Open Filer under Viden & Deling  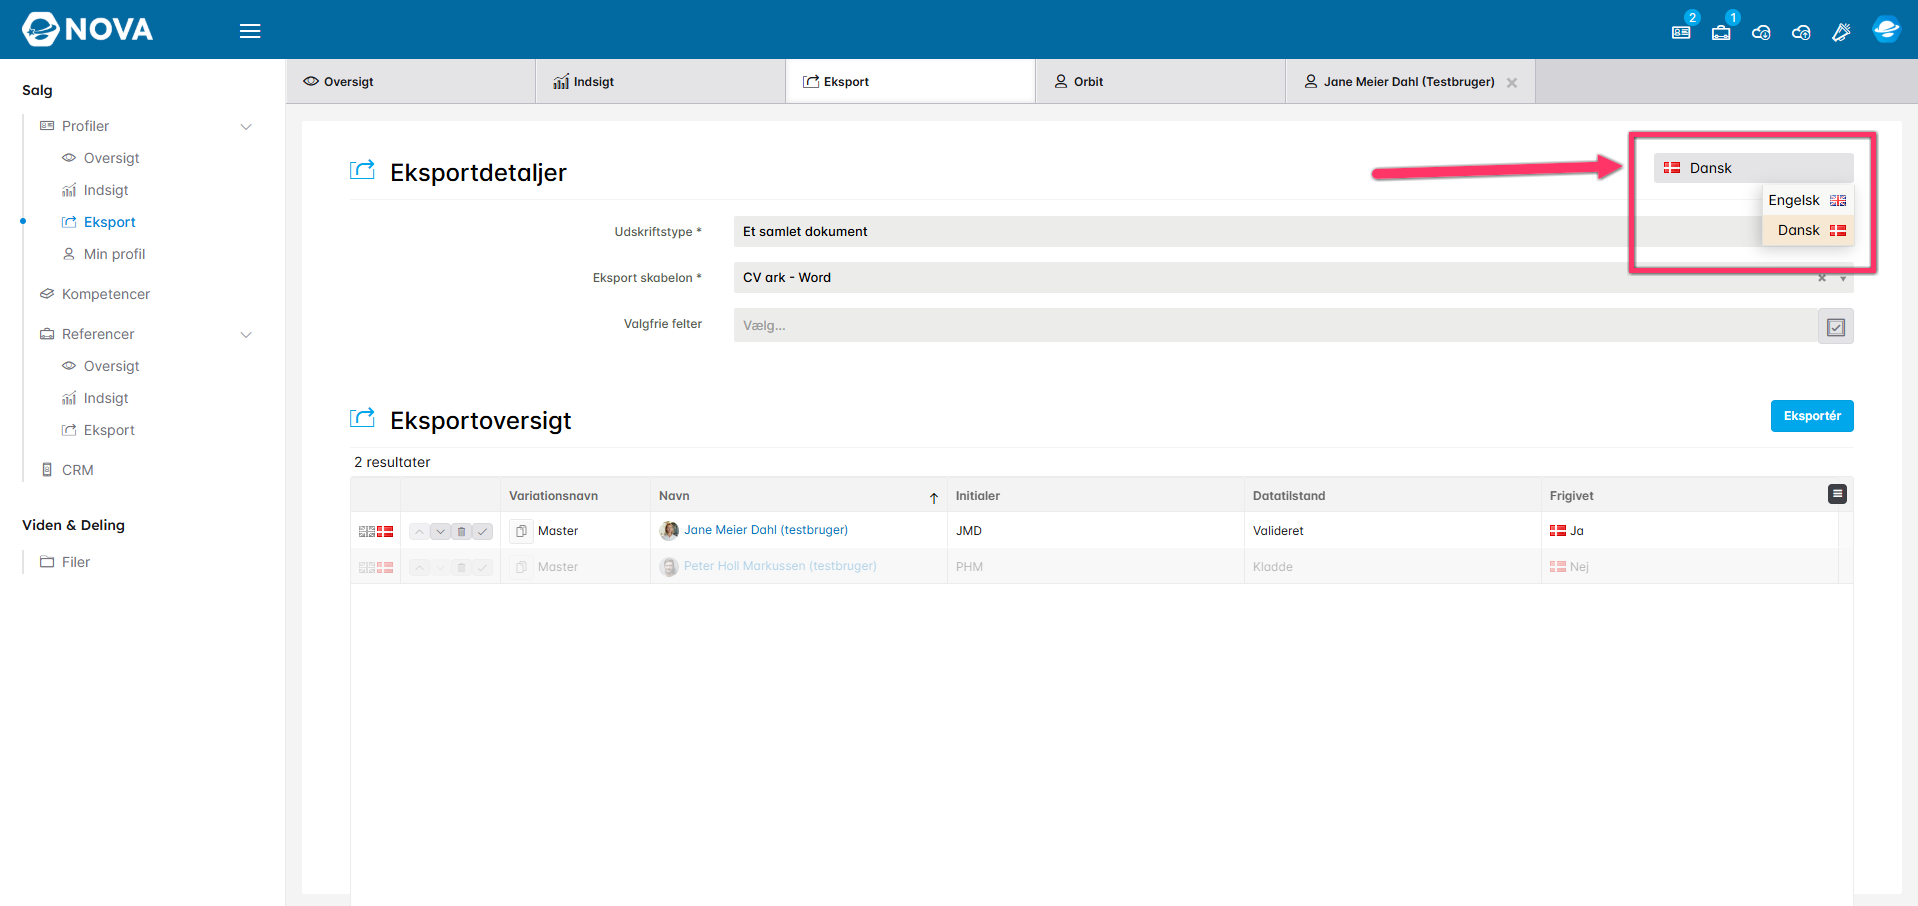[x=75, y=562]
